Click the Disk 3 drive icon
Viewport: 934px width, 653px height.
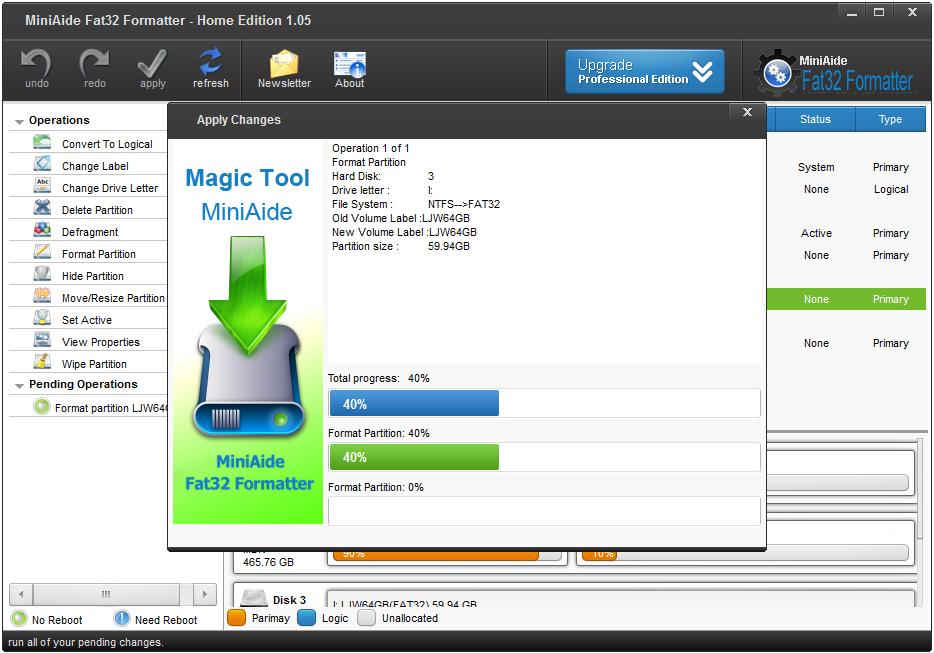coord(253,598)
